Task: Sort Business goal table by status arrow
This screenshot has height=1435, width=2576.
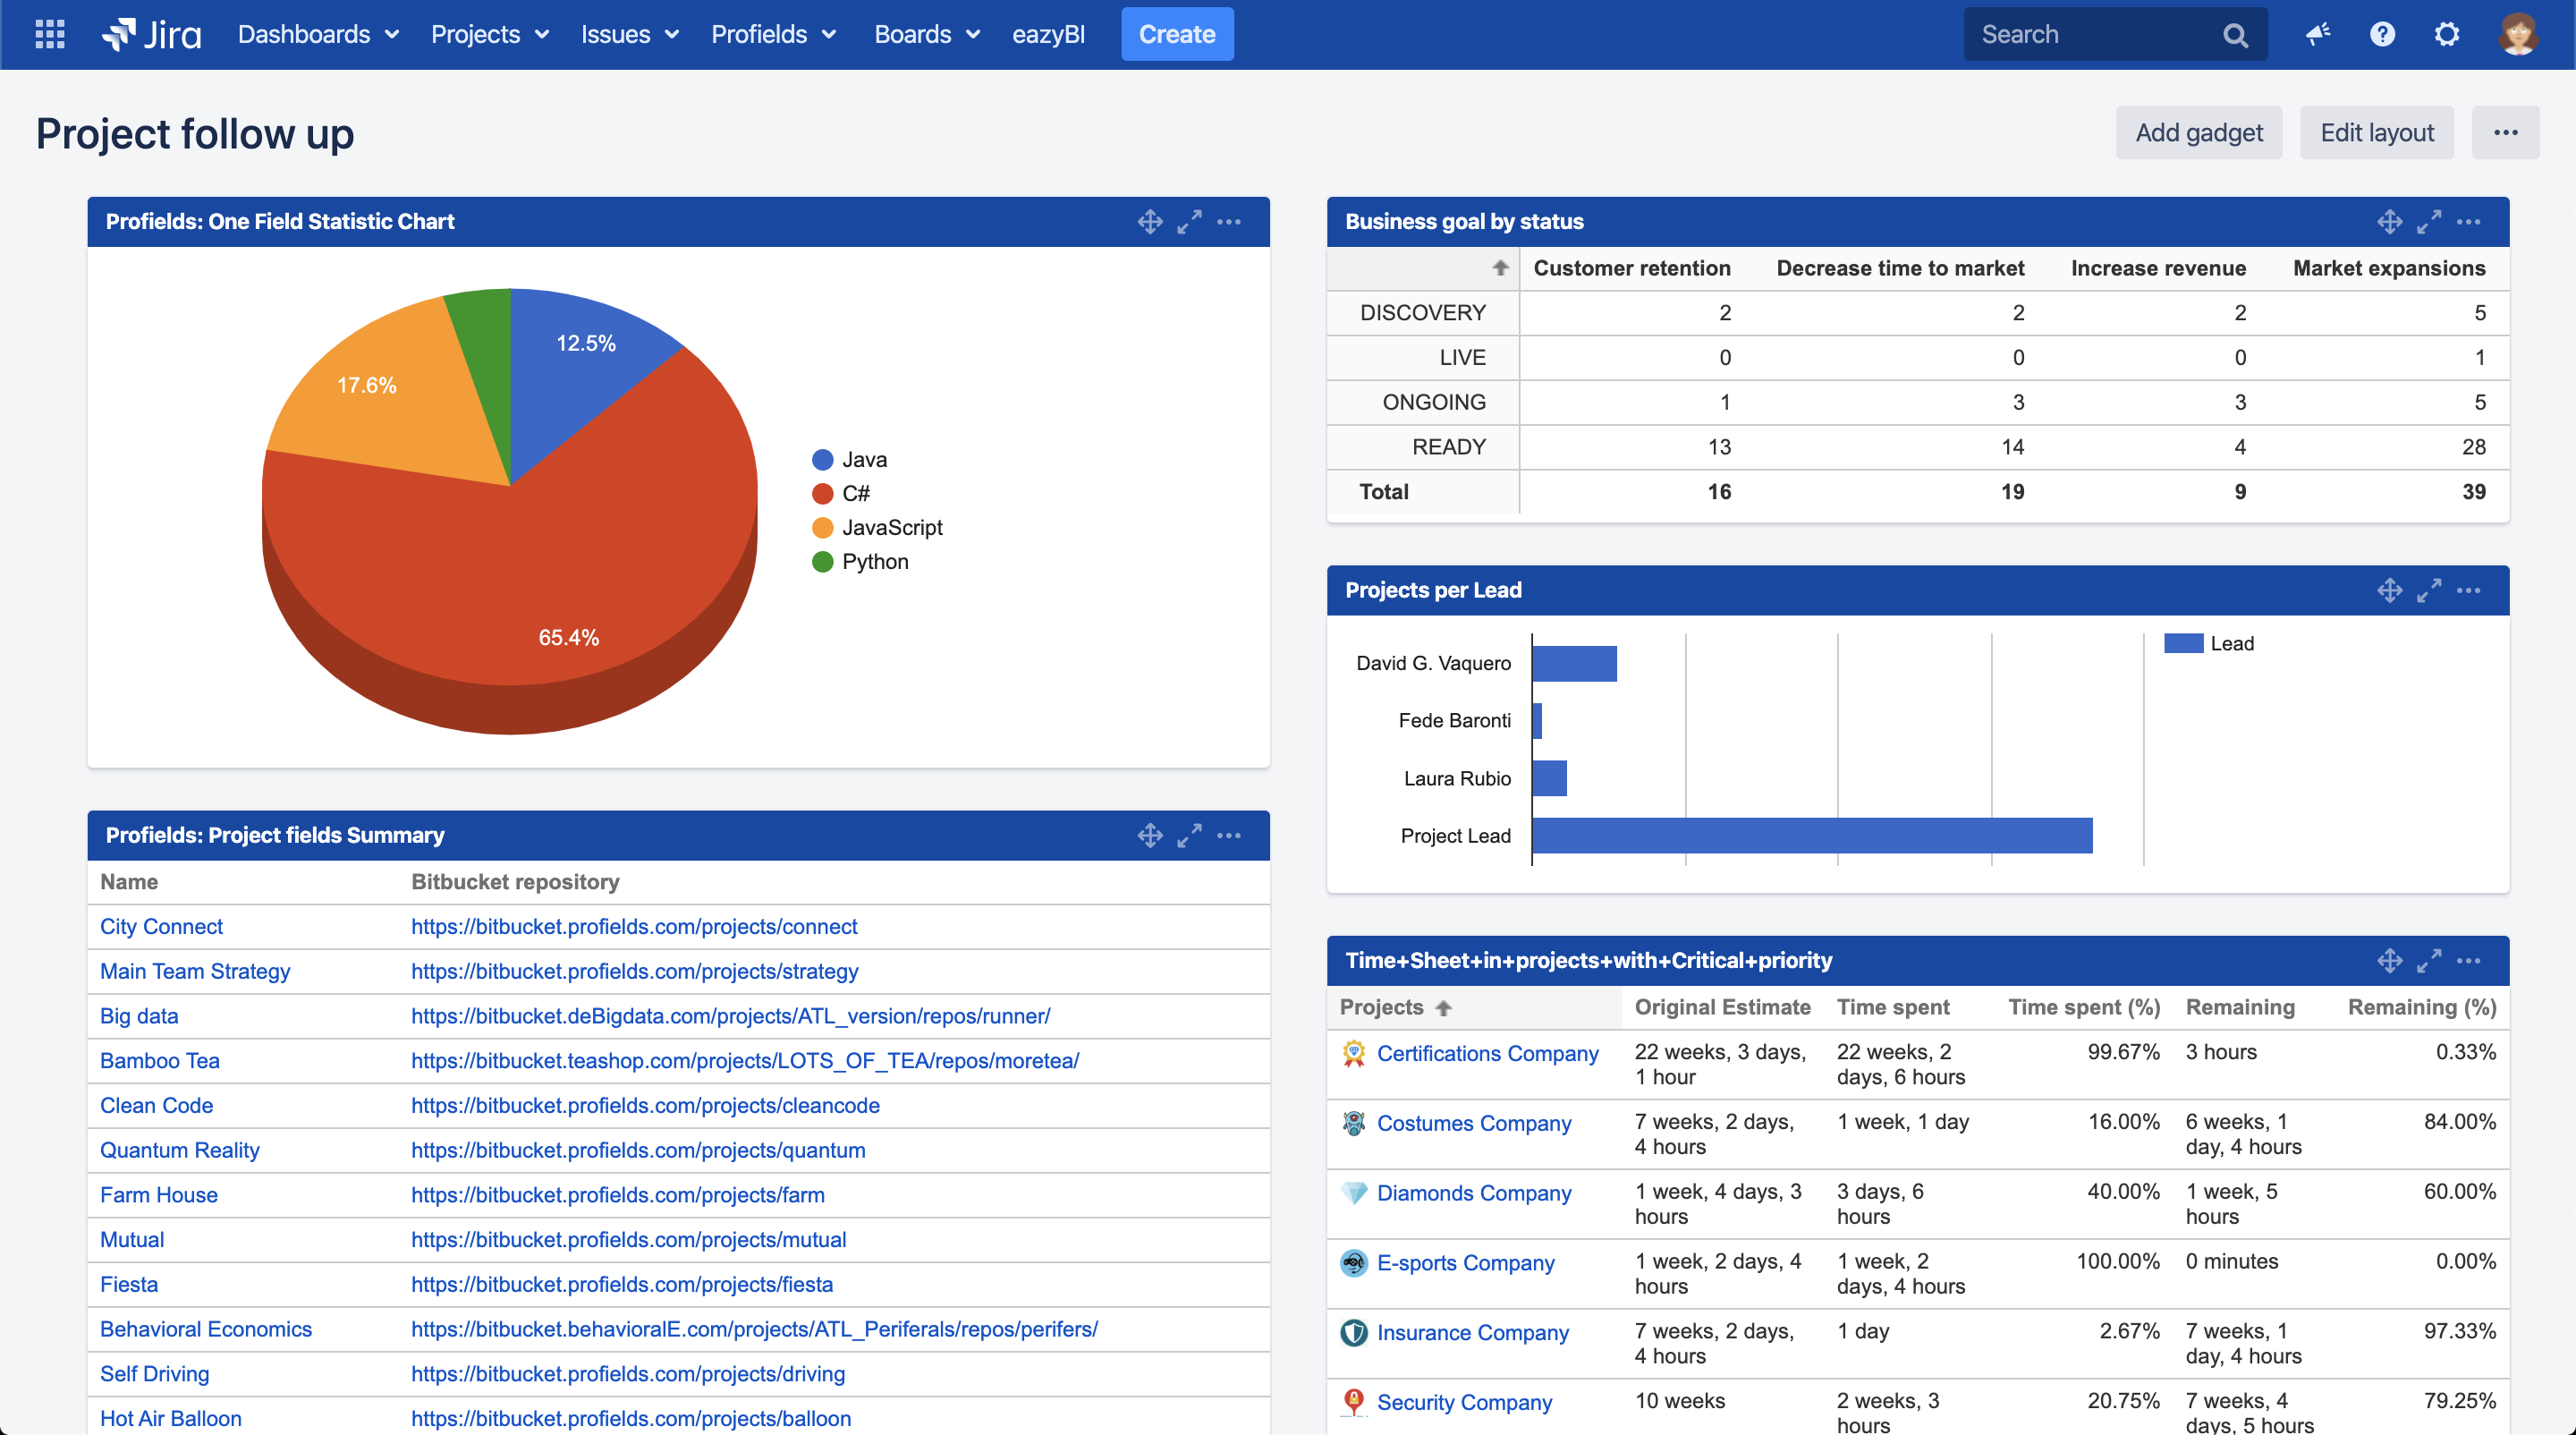Action: [1500, 268]
